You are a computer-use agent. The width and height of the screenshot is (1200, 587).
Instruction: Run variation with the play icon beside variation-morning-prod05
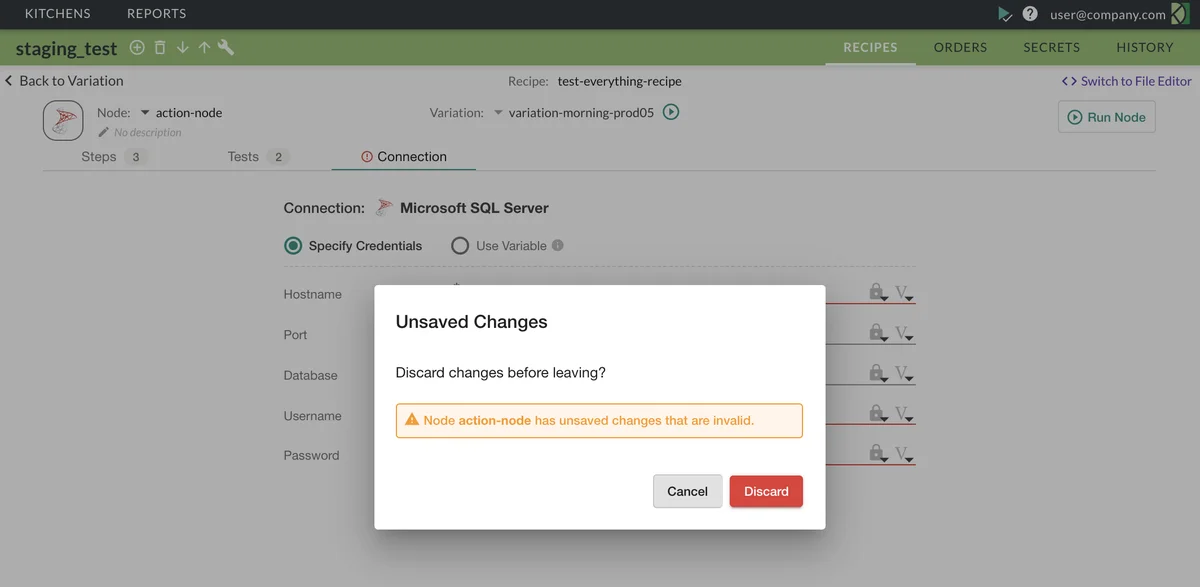pos(671,112)
